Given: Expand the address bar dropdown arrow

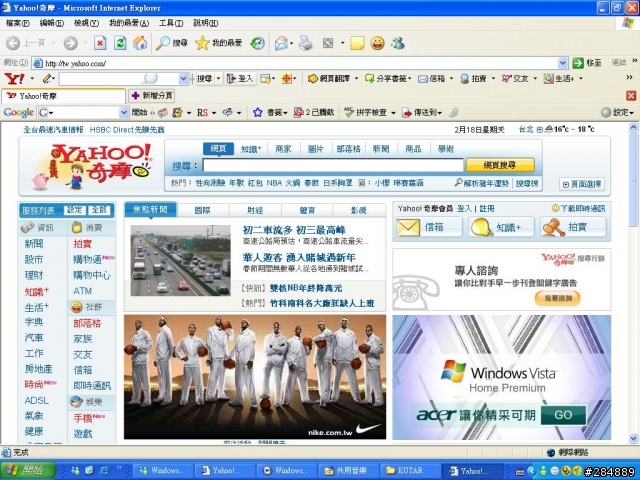Looking at the screenshot, I should point(562,63).
